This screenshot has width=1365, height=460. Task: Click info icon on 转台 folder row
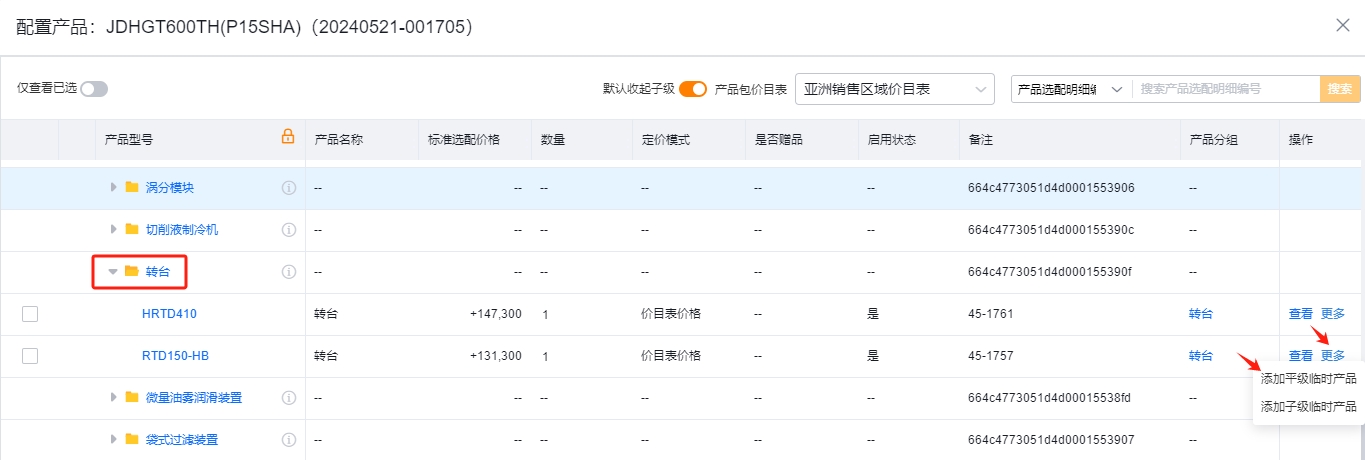[x=288, y=272]
